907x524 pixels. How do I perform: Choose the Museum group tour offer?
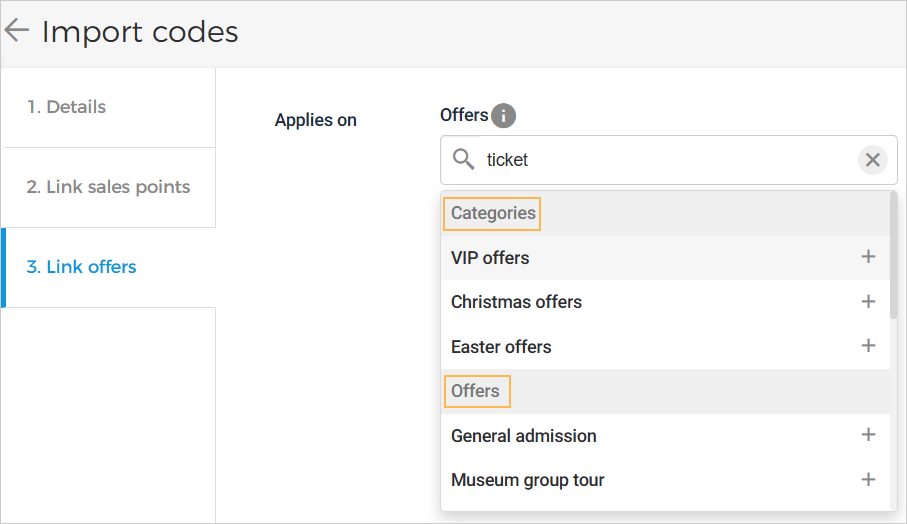(x=527, y=480)
